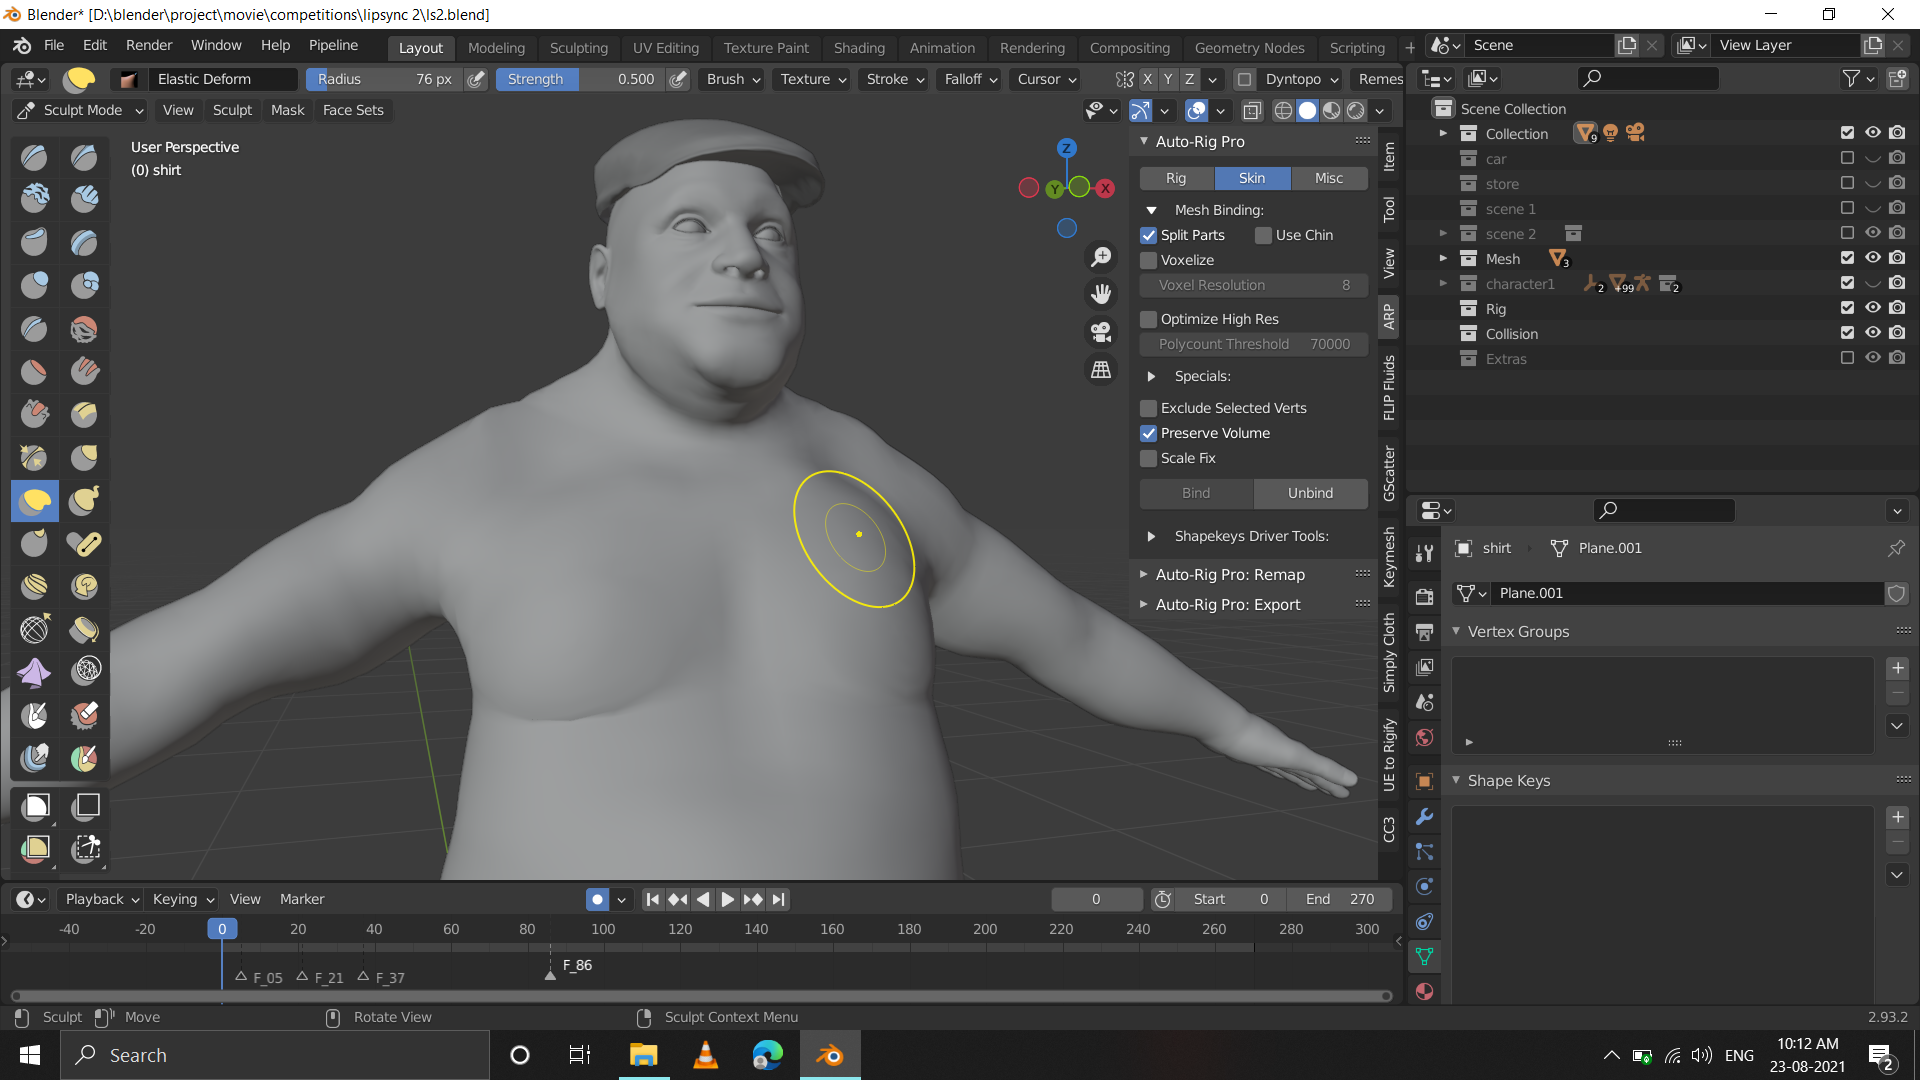Check Exclude Selected Verts
Viewport: 1920px width, 1080px height.
(x=1149, y=408)
